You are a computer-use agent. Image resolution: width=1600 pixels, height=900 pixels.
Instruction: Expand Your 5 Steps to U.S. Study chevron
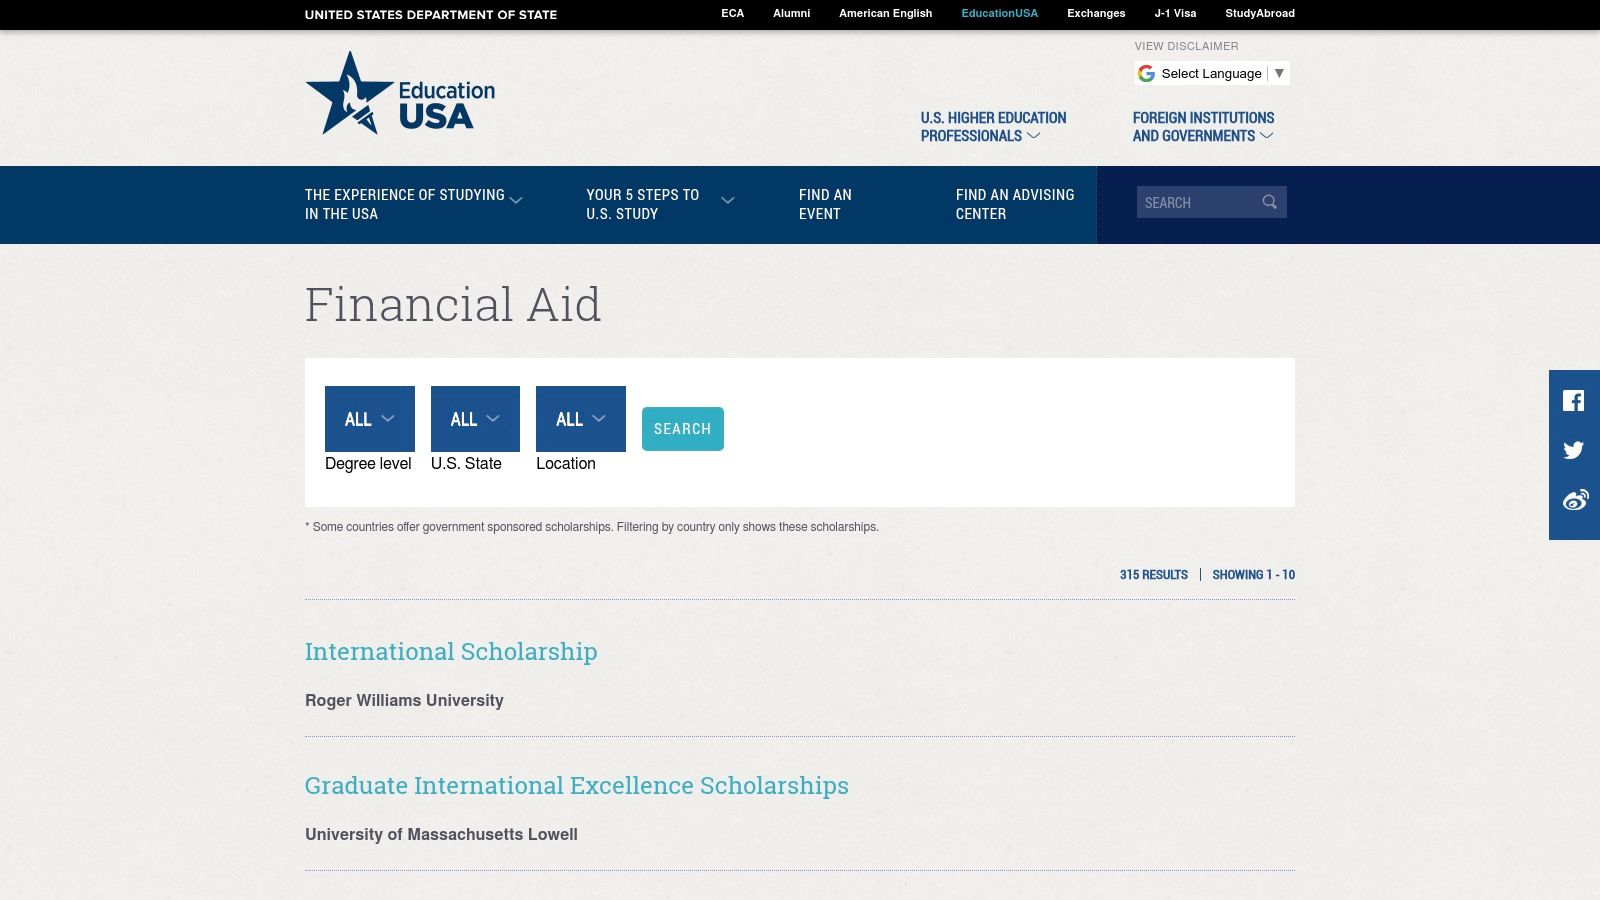pyautogui.click(x=728, y=200)
